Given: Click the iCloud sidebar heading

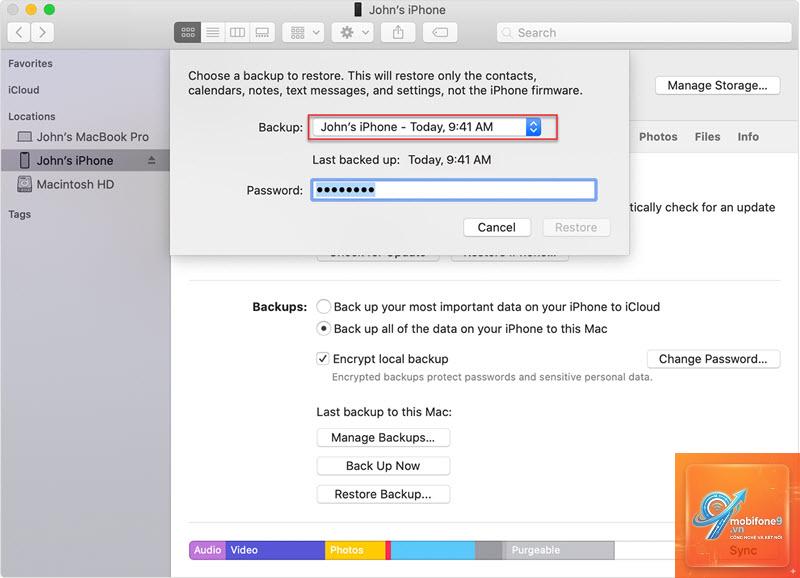Looking at the screenshot, I should (23, 90).
